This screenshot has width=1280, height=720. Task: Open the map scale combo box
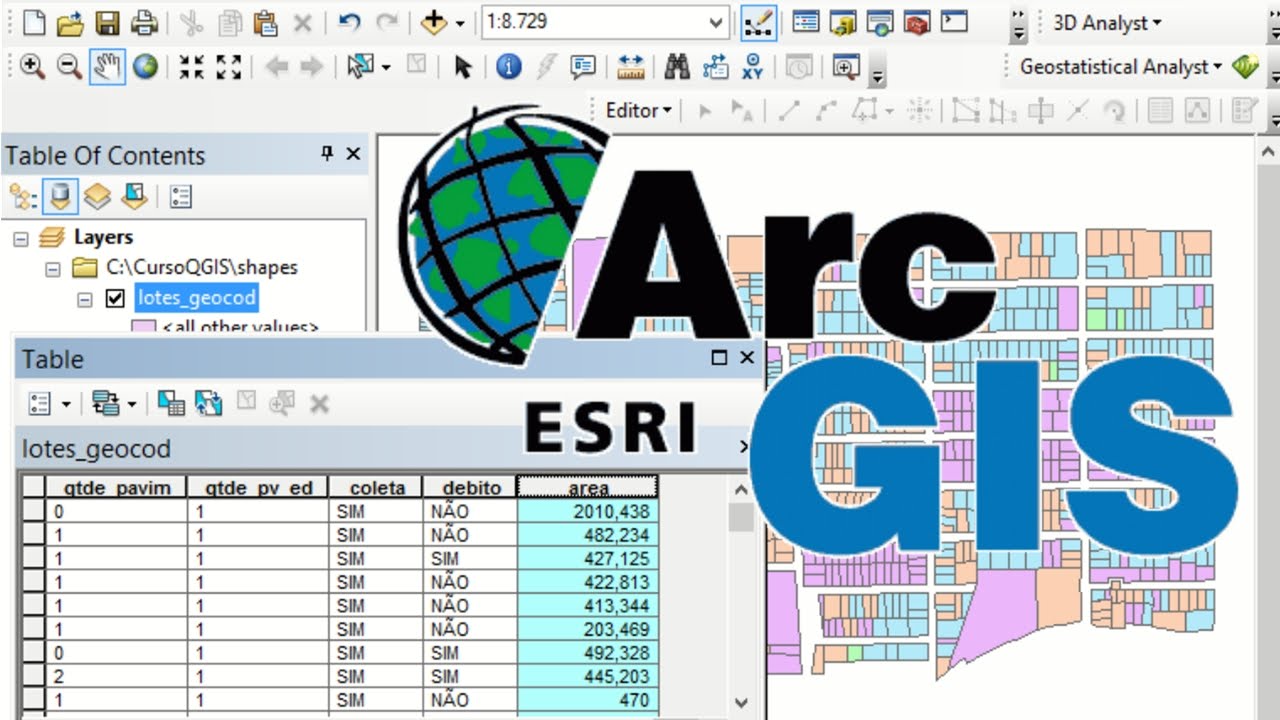pos(716,22)
